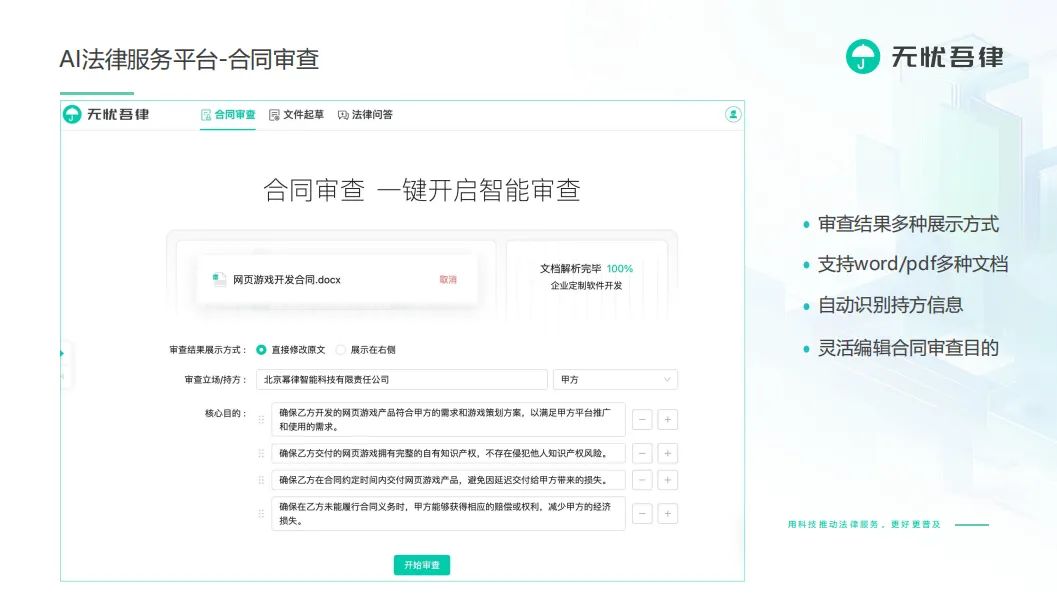Click plus to add a new core purpose
Viewport: 1057px width, 595px height.
[x=667, y=419]
